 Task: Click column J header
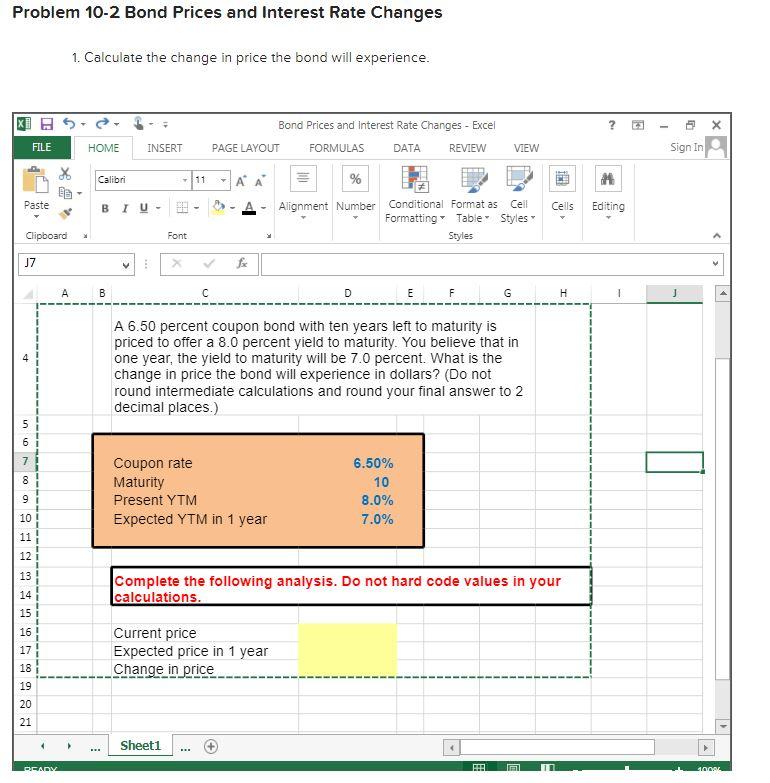[x=675, y=293]
